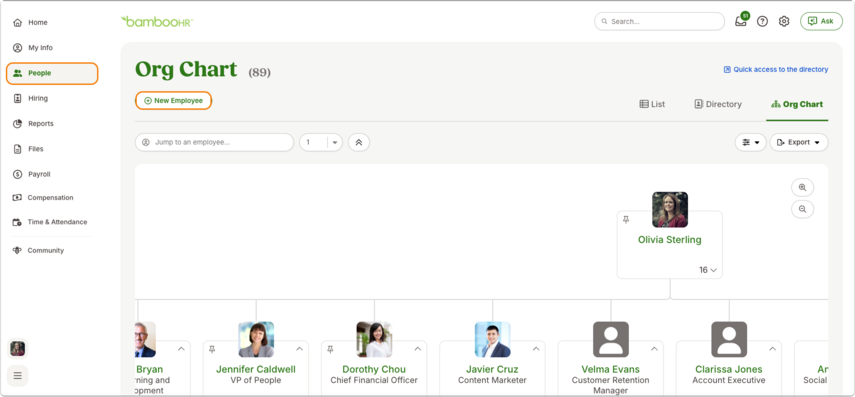Open Javier Cruz's name link
This screenshot has height=397, width=855.
click(x=492, y=370)
